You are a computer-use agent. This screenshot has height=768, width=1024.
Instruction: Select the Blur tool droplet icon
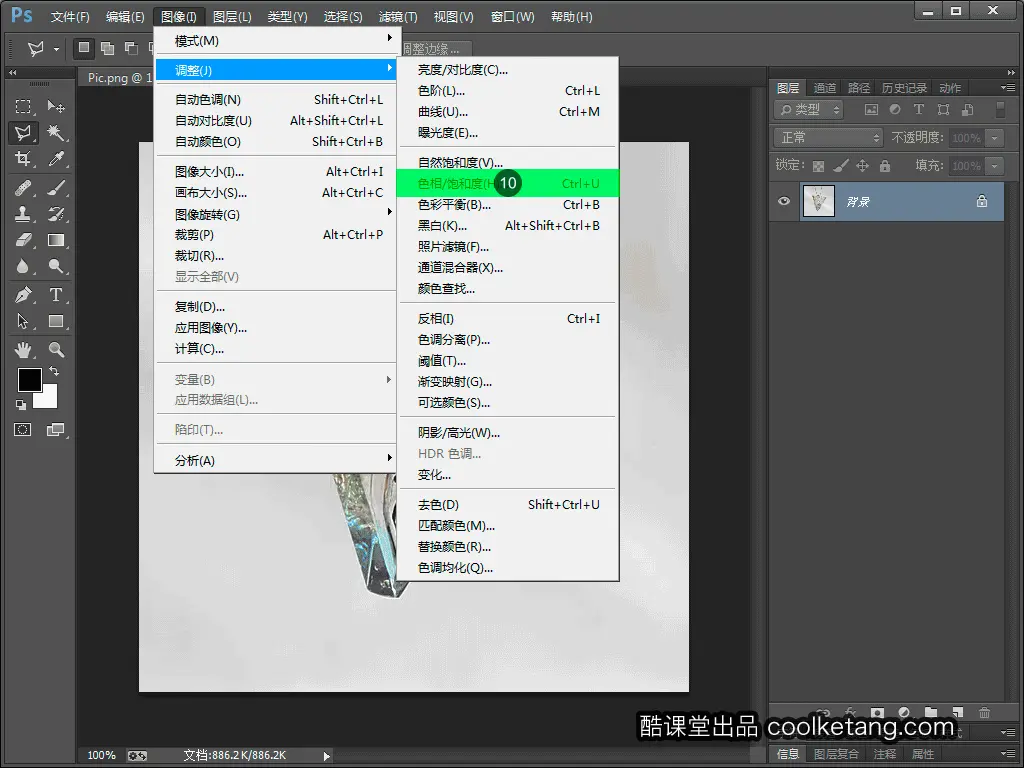click(x=23, y=266)
